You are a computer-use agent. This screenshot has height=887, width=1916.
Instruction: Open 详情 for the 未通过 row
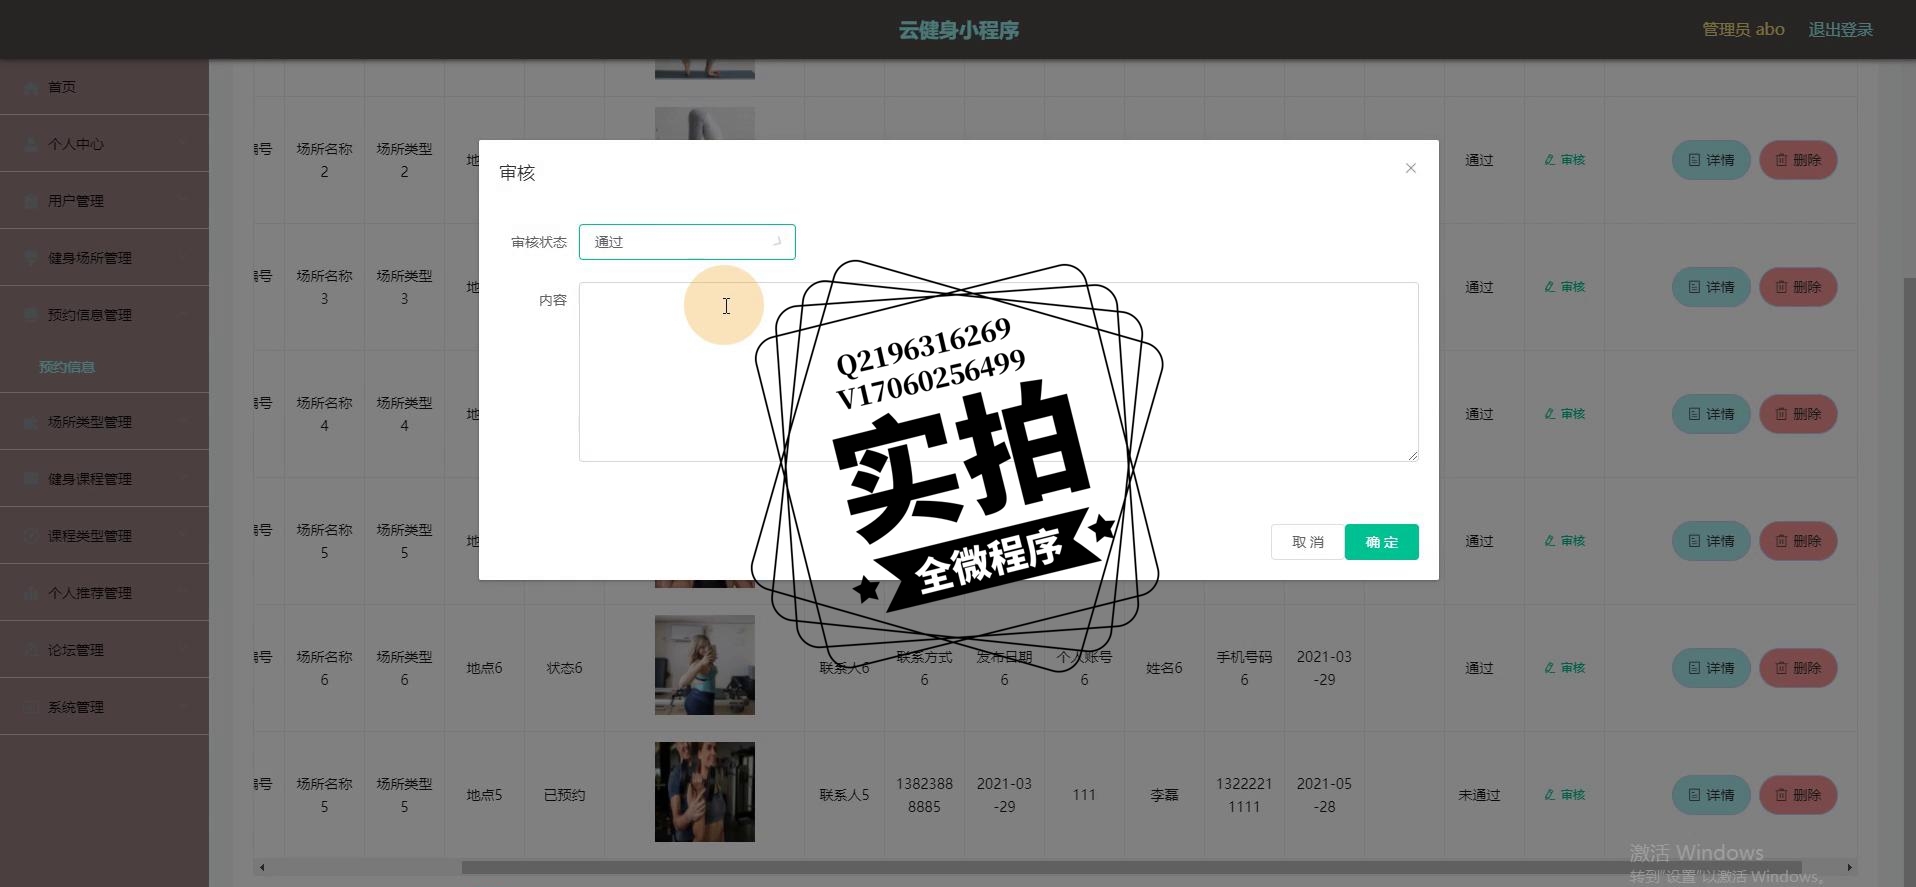click(1711, 795)
